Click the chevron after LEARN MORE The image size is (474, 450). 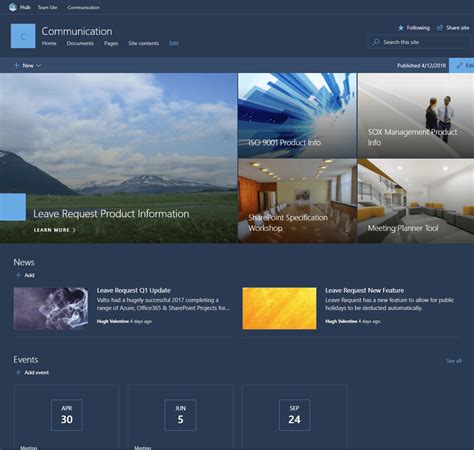(74, 230)
